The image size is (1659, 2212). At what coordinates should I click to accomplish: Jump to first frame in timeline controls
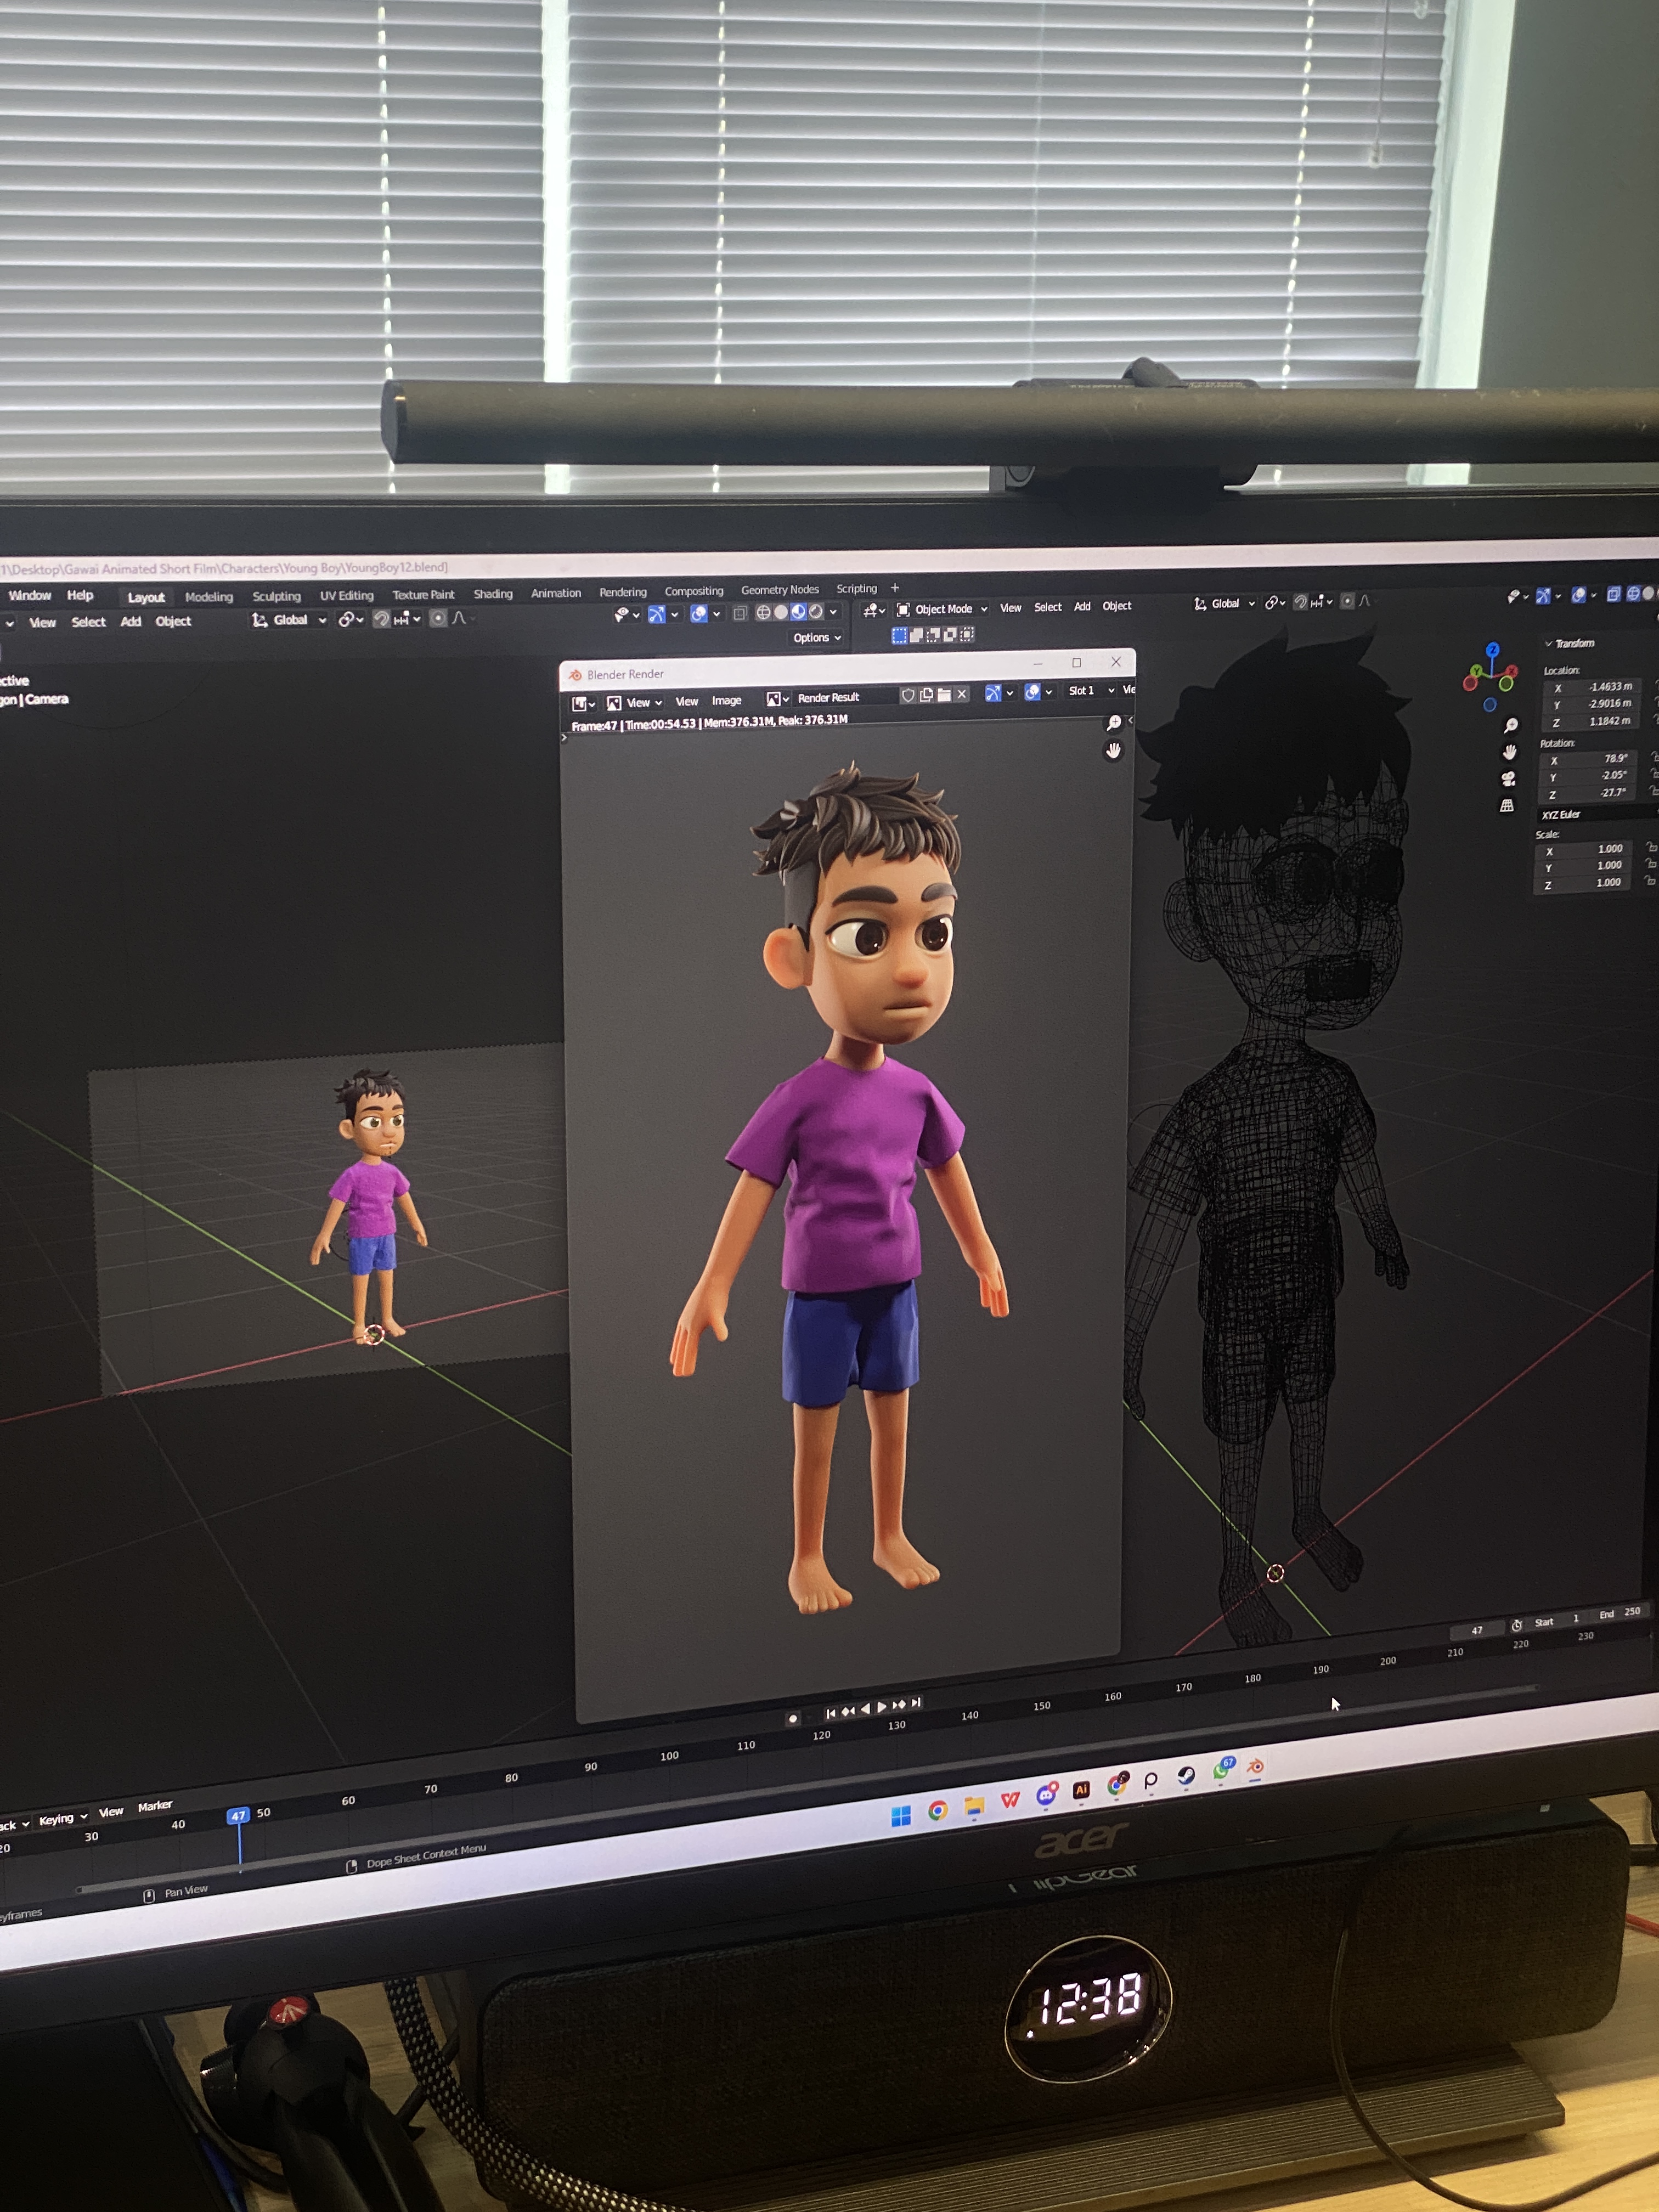[x=830, y=1713]
